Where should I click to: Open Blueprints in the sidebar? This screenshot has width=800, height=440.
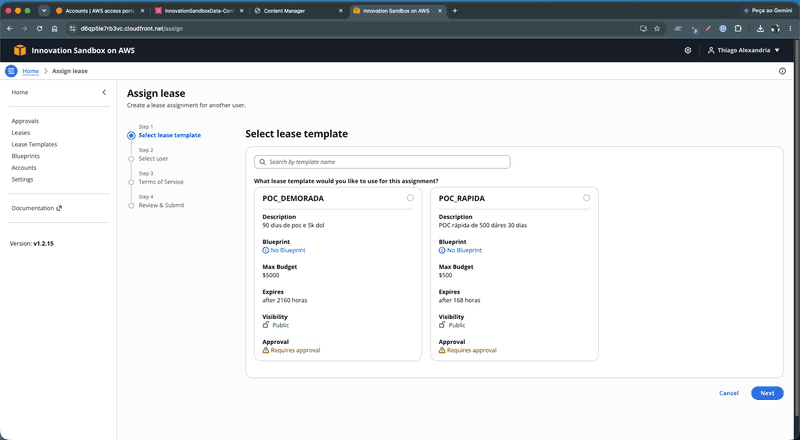[x=26, y=156]
